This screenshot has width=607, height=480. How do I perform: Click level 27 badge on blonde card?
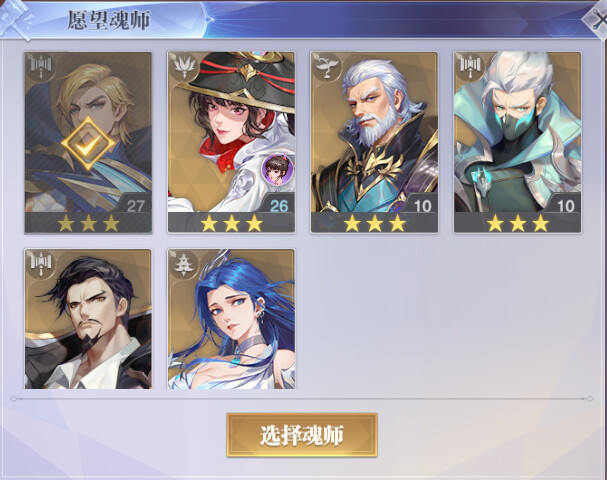pos(135,205)
